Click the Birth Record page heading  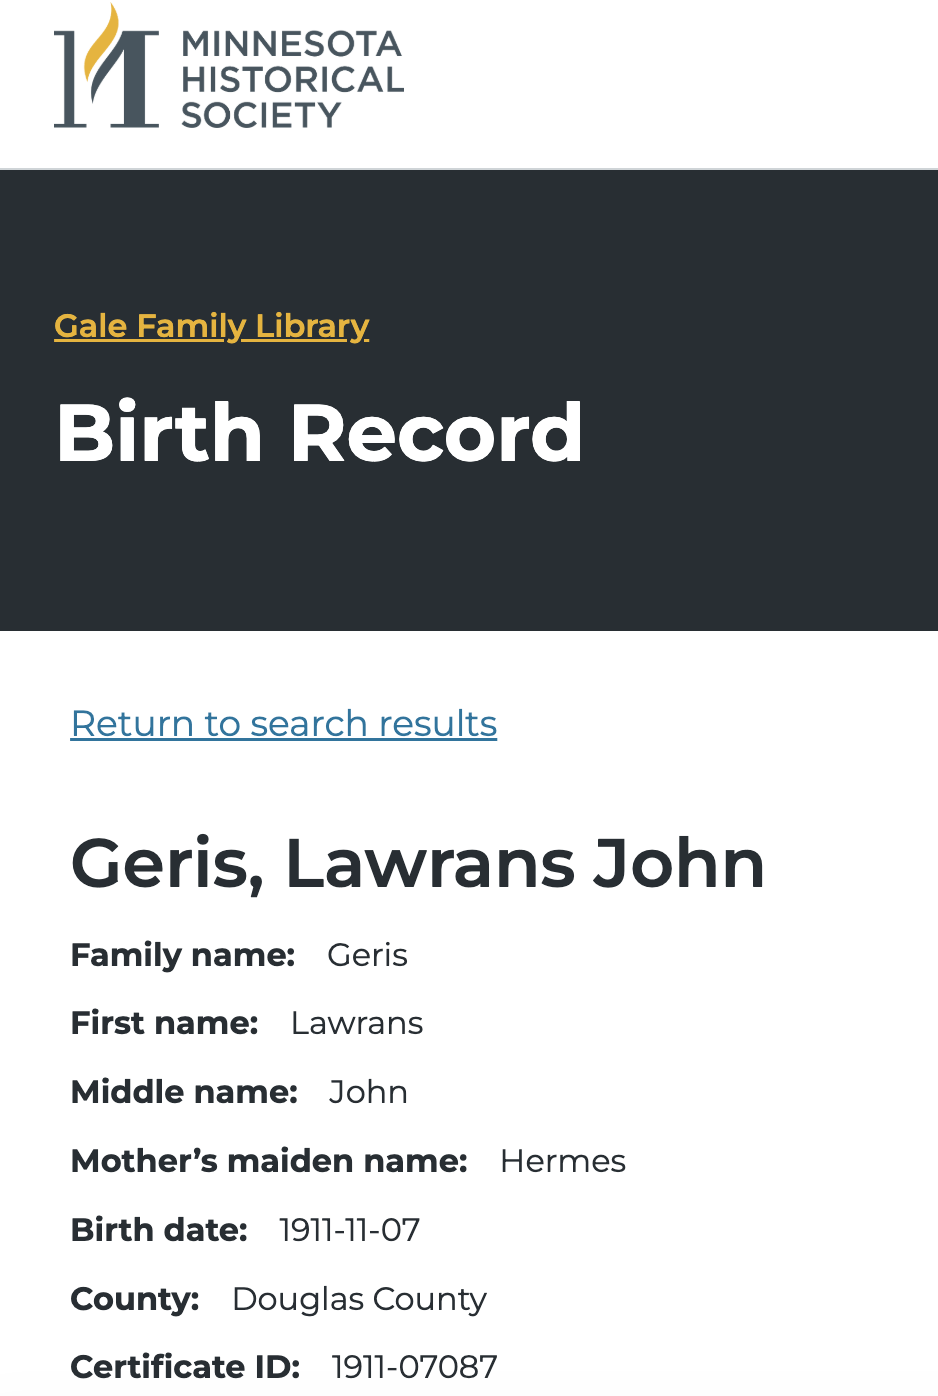[320, 433]
